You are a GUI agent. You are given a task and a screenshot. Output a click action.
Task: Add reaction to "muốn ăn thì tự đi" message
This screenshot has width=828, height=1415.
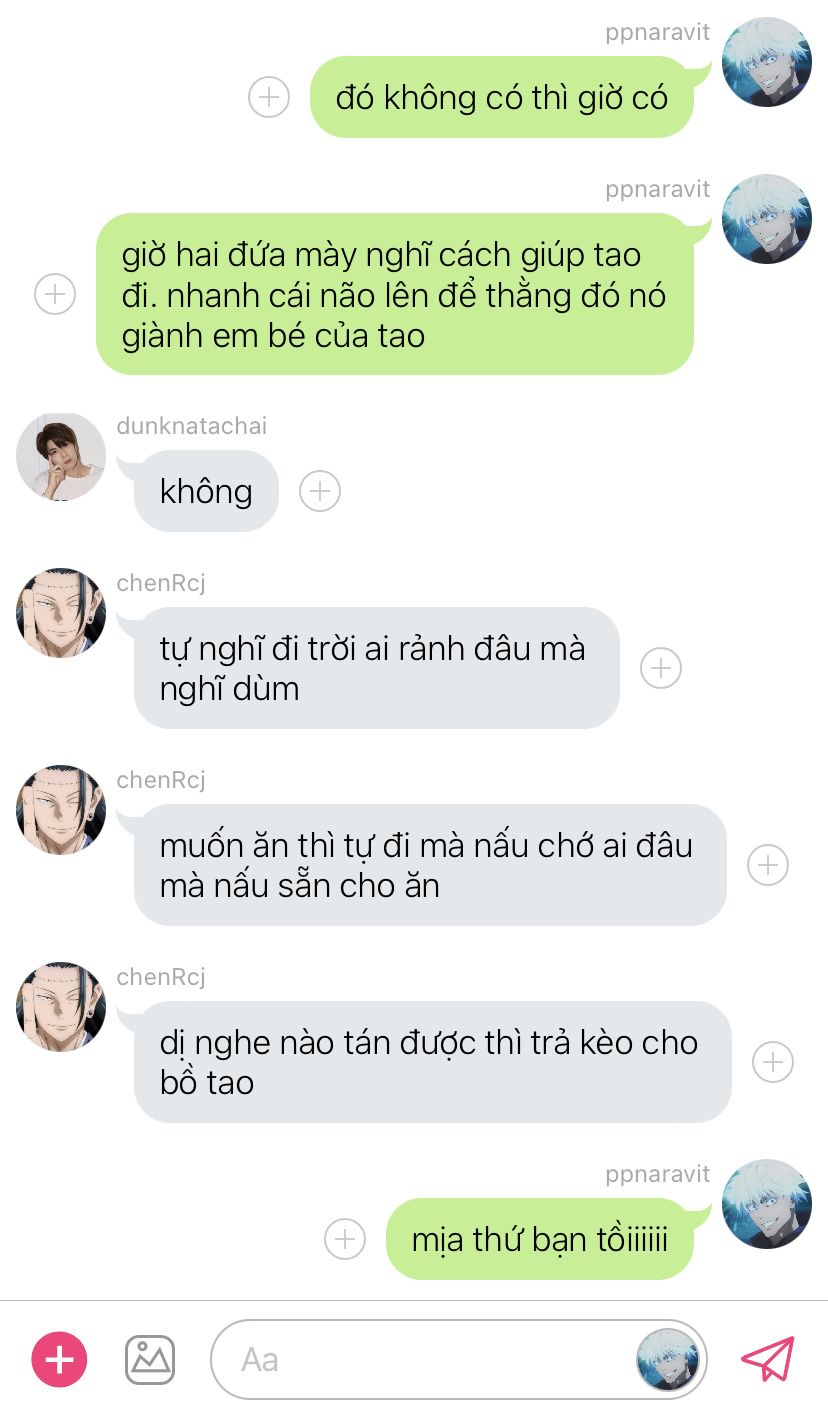pyautogui.click(x=768, y=865)
